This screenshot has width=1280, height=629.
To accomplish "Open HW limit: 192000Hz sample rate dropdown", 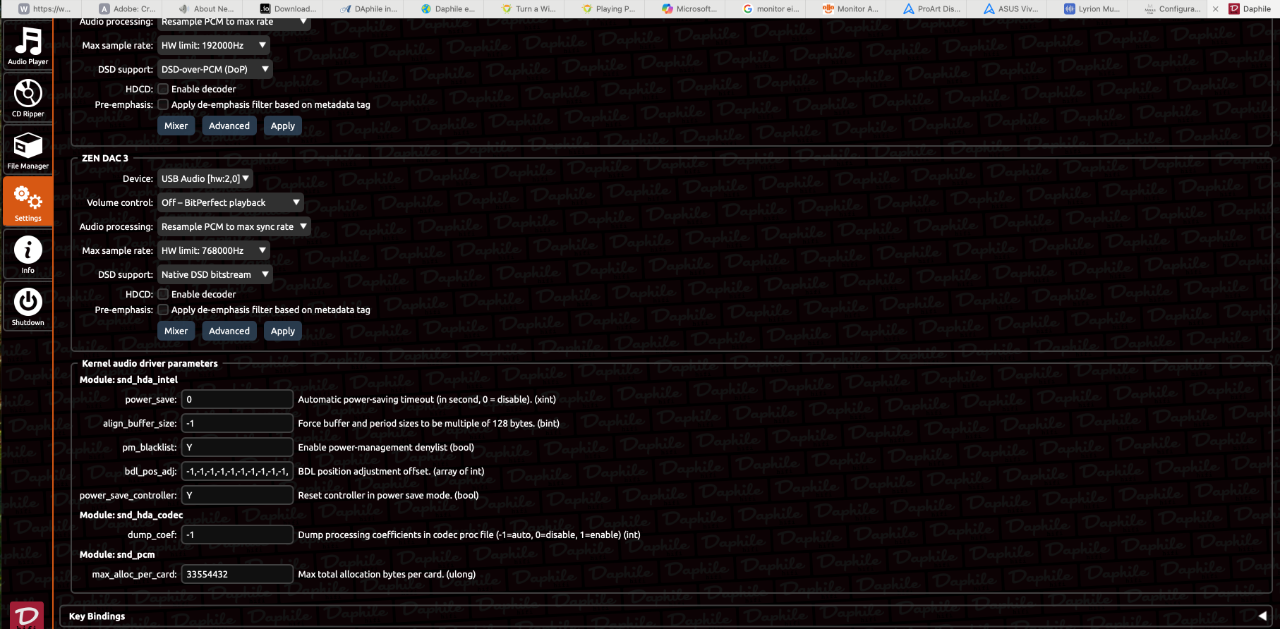I will click(x=214, y=45).
